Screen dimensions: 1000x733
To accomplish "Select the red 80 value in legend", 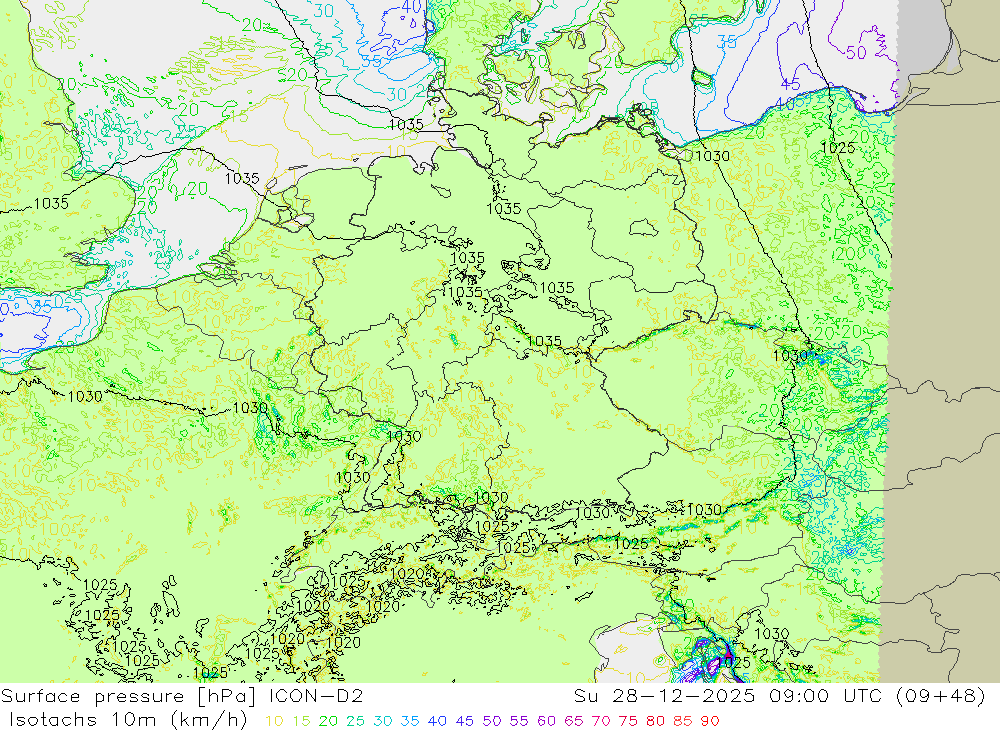I will click(655, 722).
